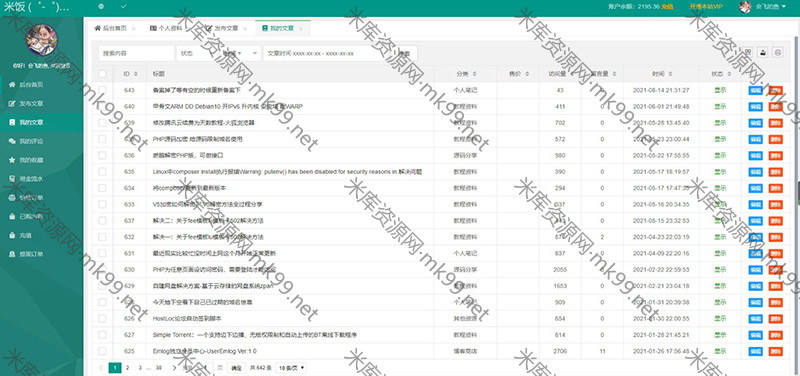This screenshot has width=800, height=376.
Task: Check the box for article ID 631
Action: coord(103,253)
